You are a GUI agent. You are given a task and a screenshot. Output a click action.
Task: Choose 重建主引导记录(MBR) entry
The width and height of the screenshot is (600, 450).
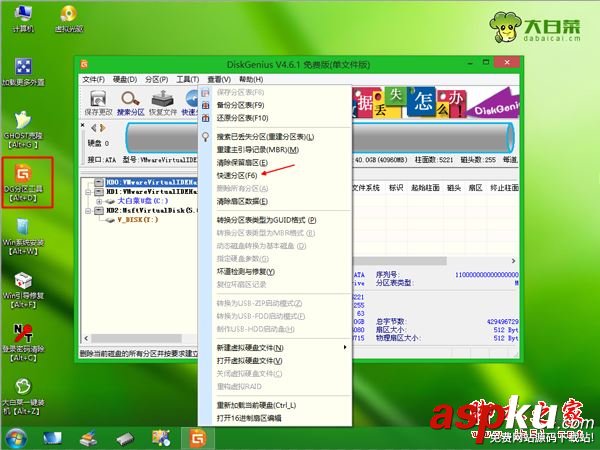pyautogui.click(x=275, y=150)
